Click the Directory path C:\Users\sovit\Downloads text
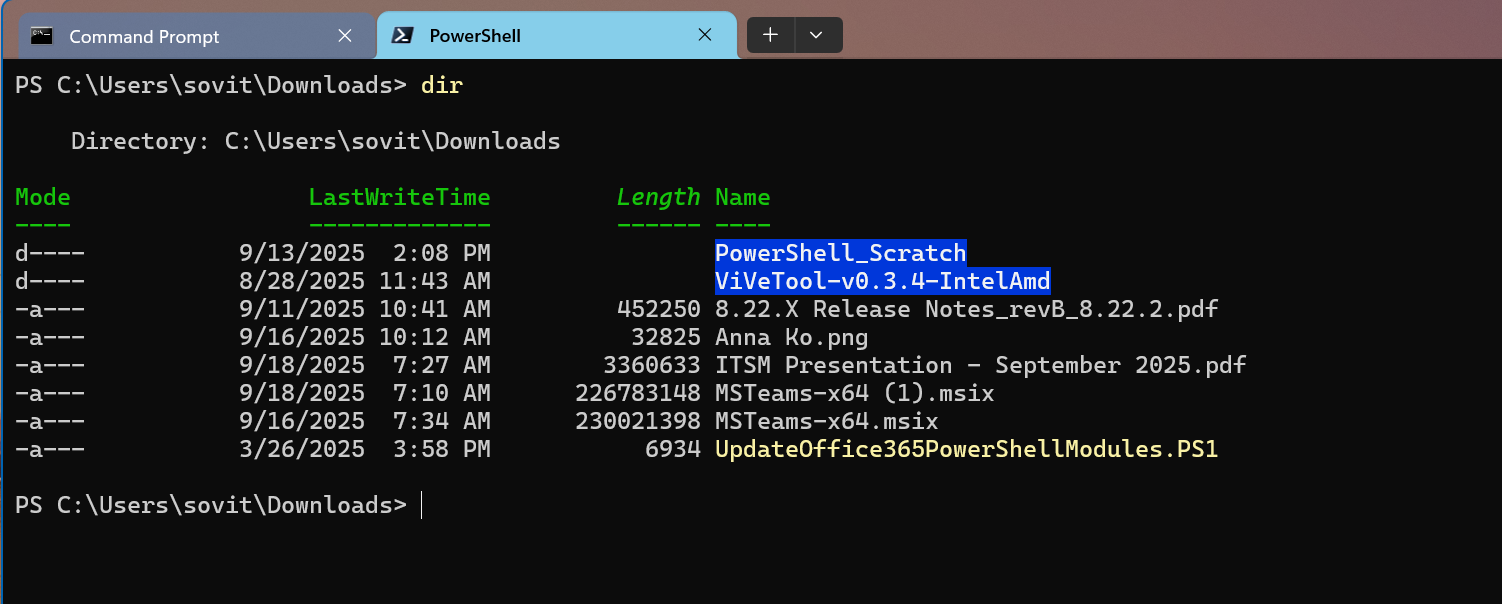This screenshot has height=604, width=1502. coord(393,140)
